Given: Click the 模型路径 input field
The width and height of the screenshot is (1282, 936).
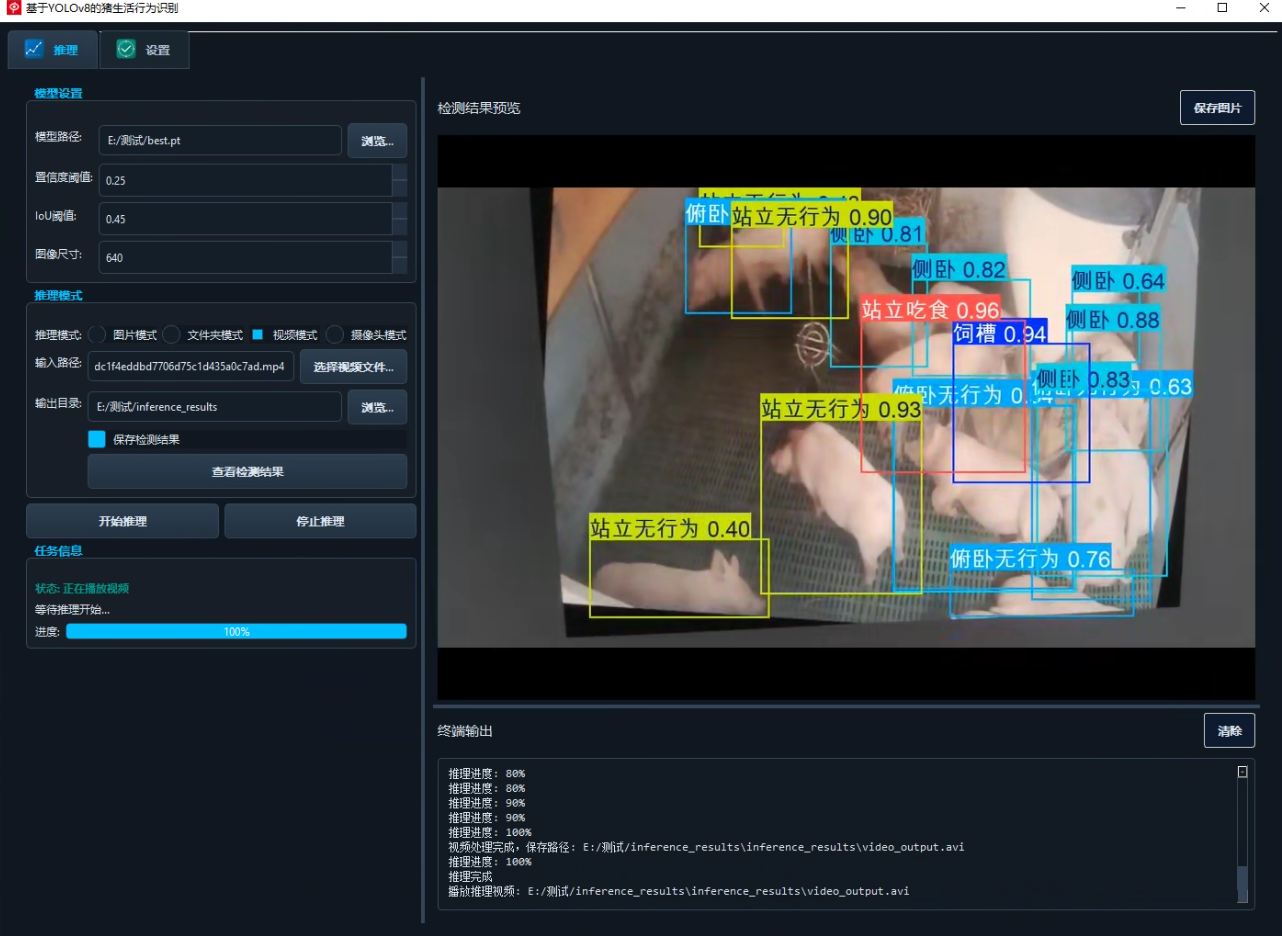Looking at the screenshot, I should coord(220,141).
